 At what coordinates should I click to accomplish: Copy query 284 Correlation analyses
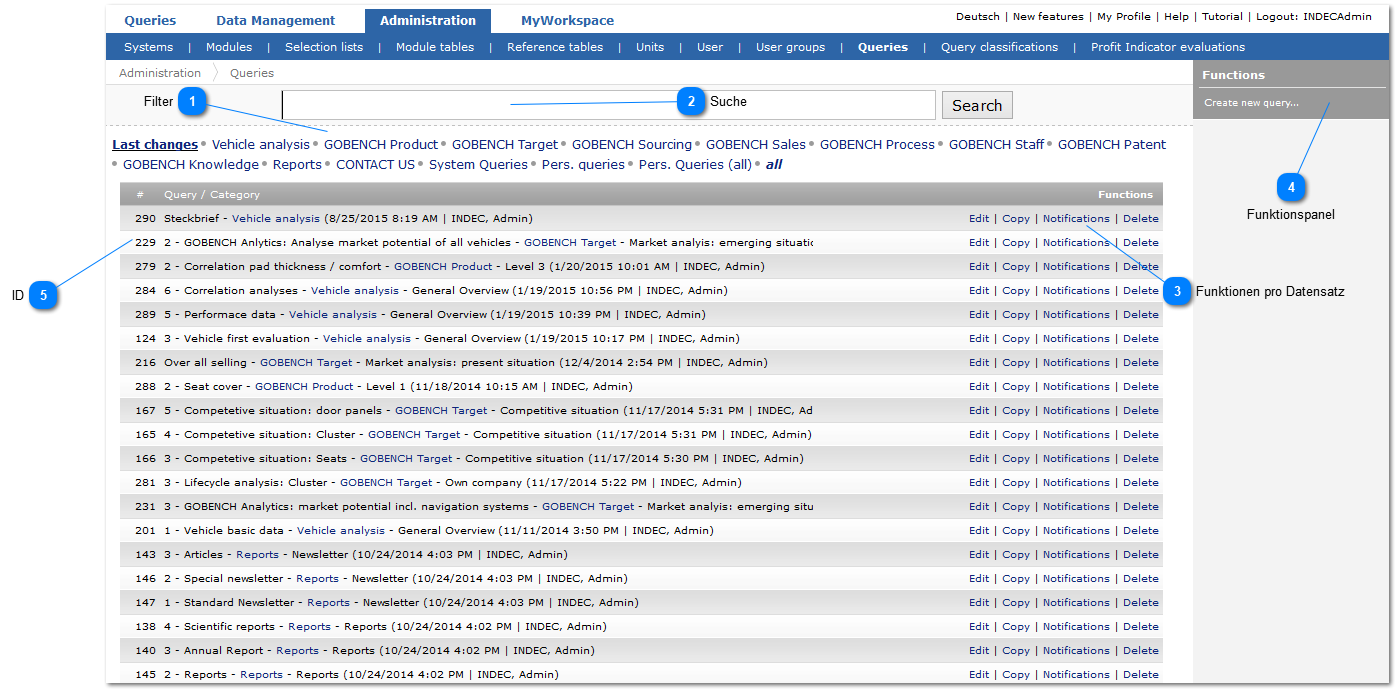1016,291
